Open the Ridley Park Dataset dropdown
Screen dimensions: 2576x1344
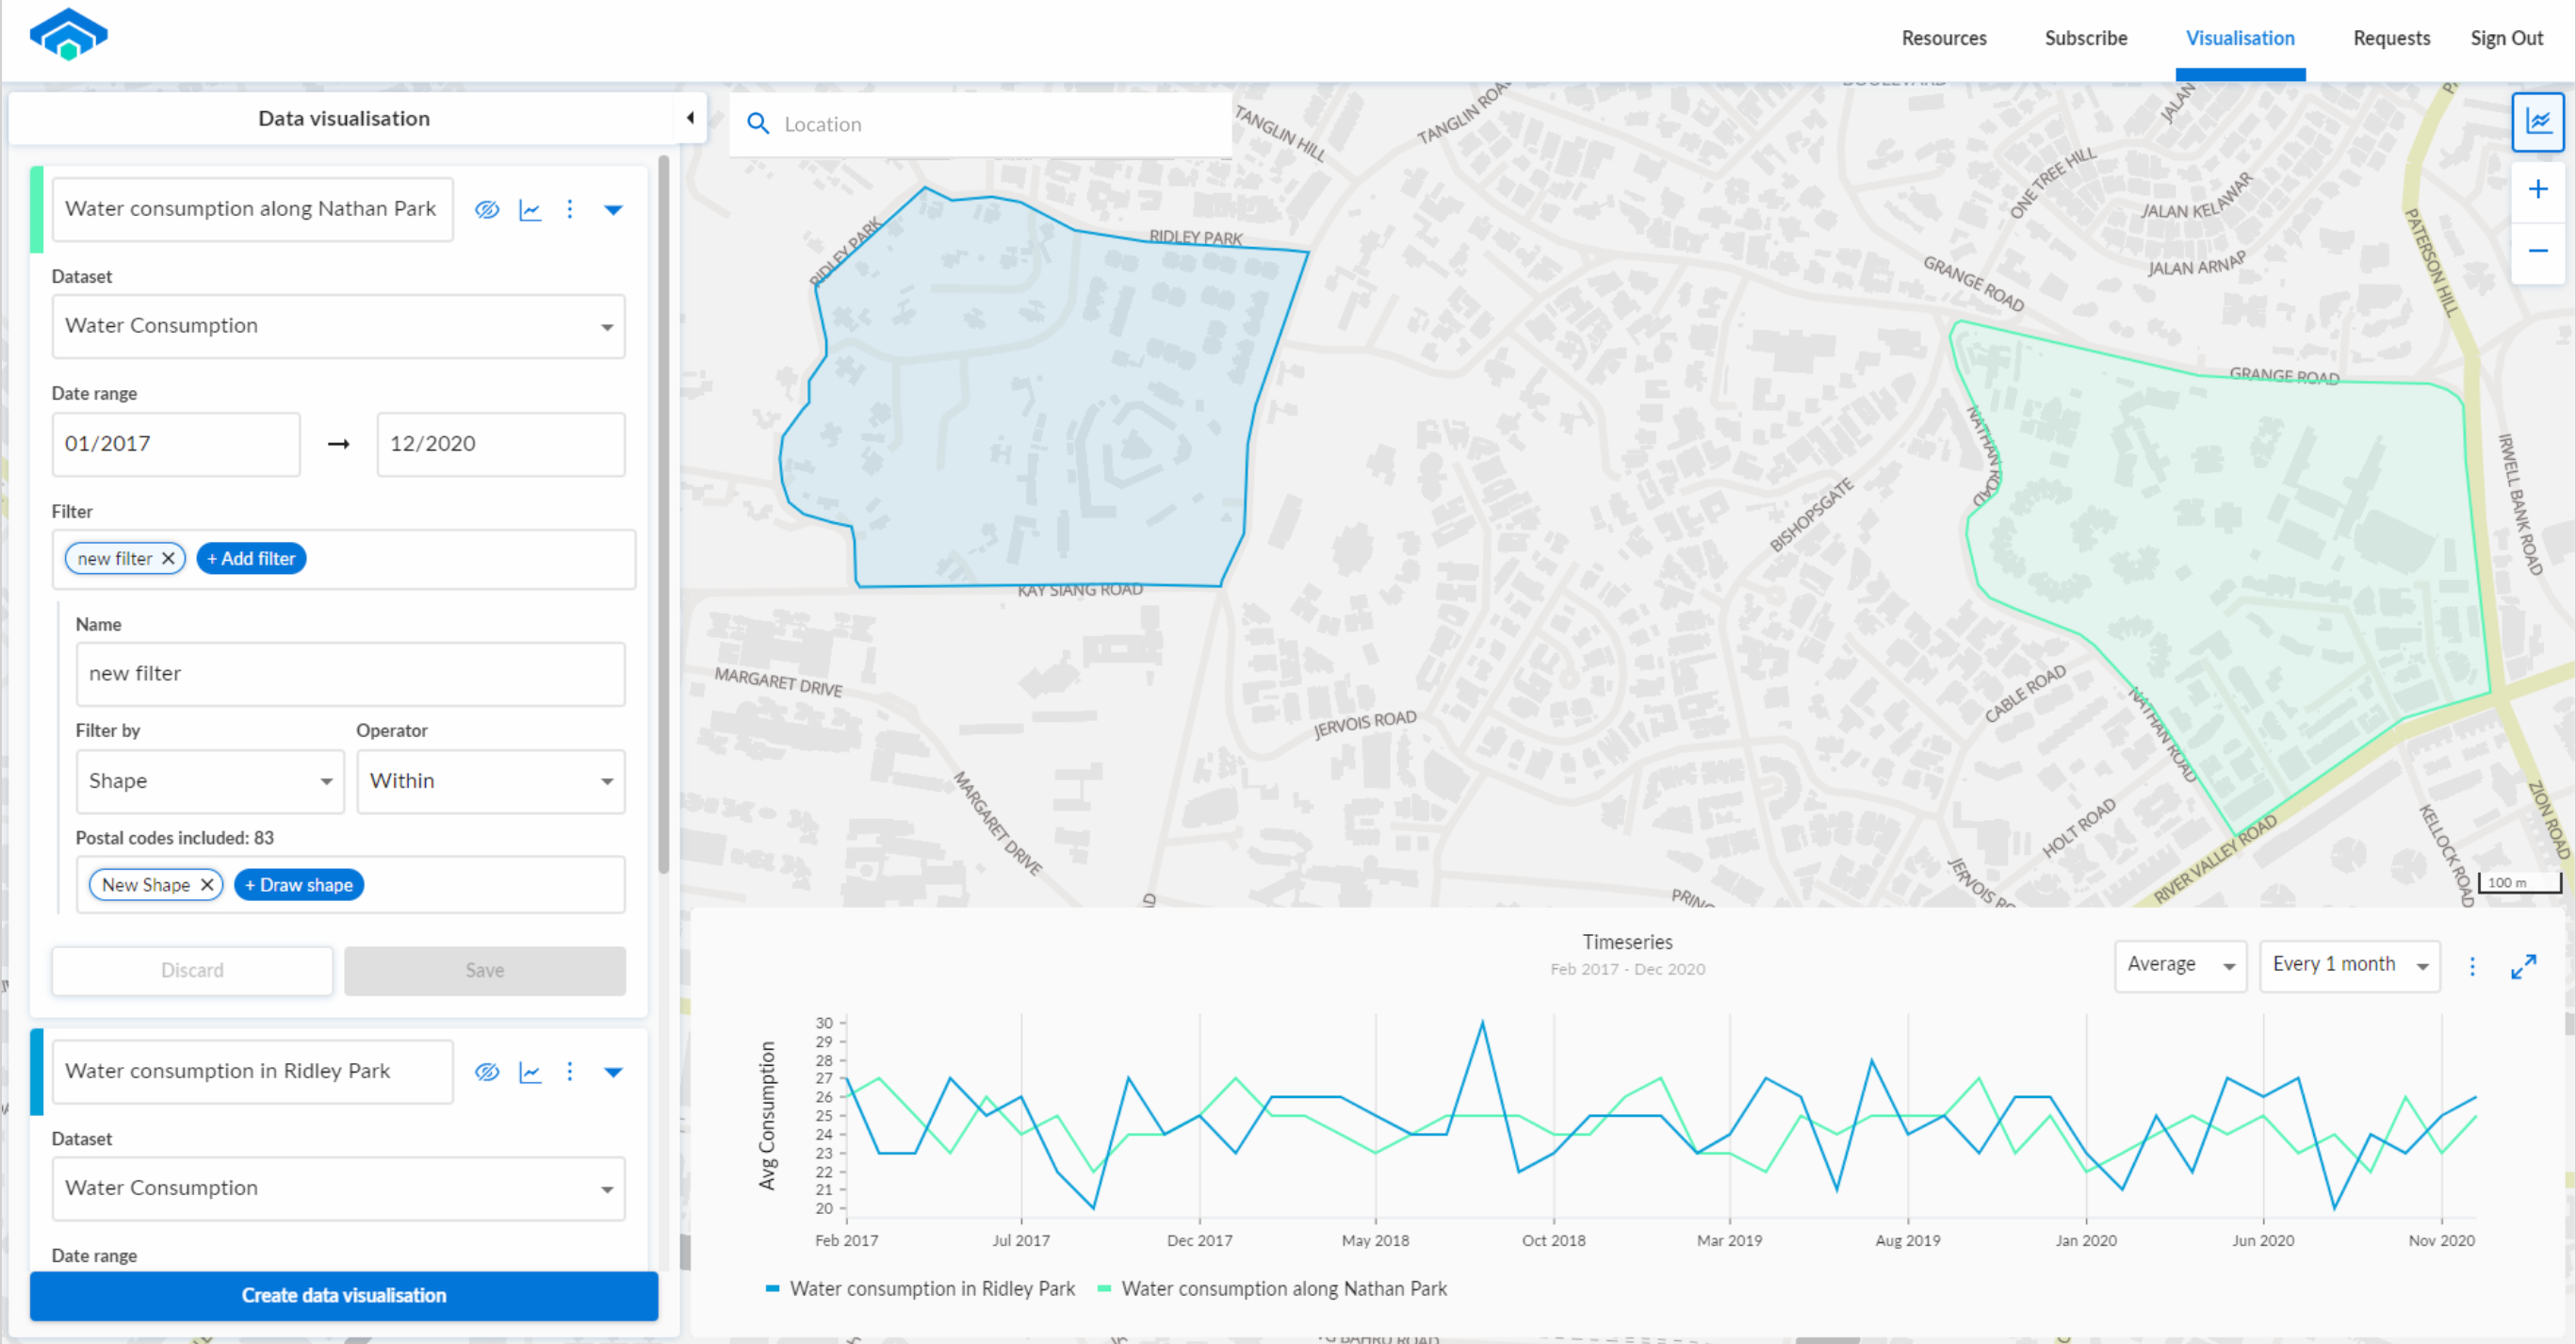coord(338,1188)
